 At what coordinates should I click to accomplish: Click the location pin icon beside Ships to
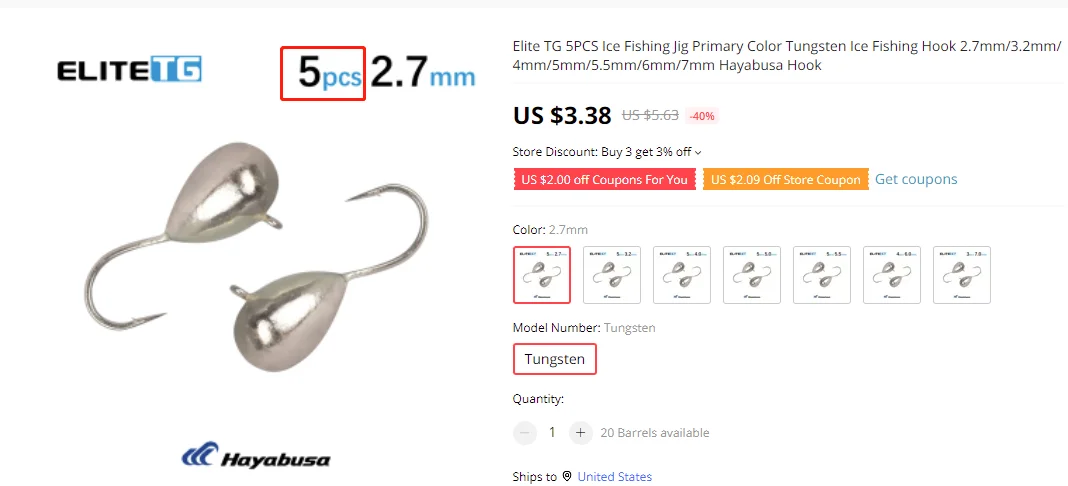point(567,476)
